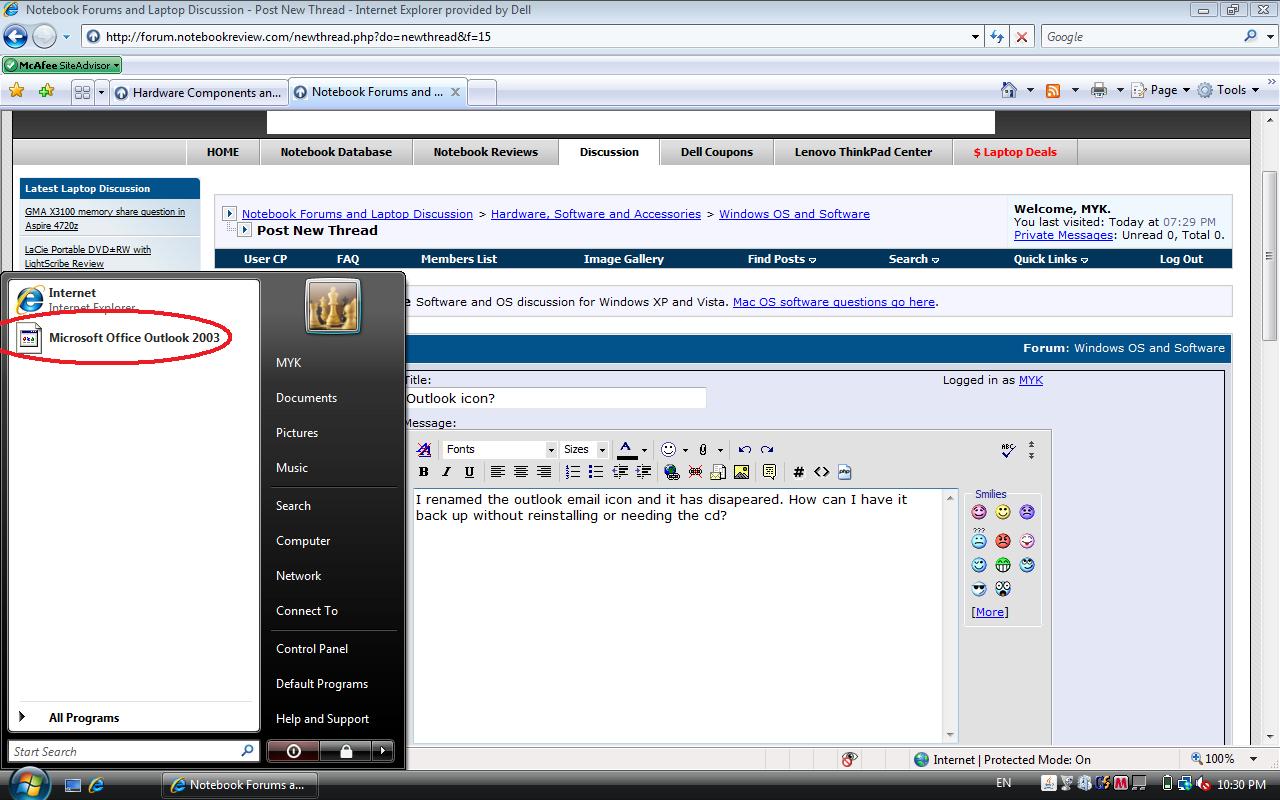Click the Insert Link globe icon
Screen dimensions: 1280x800
coord(671,472)
